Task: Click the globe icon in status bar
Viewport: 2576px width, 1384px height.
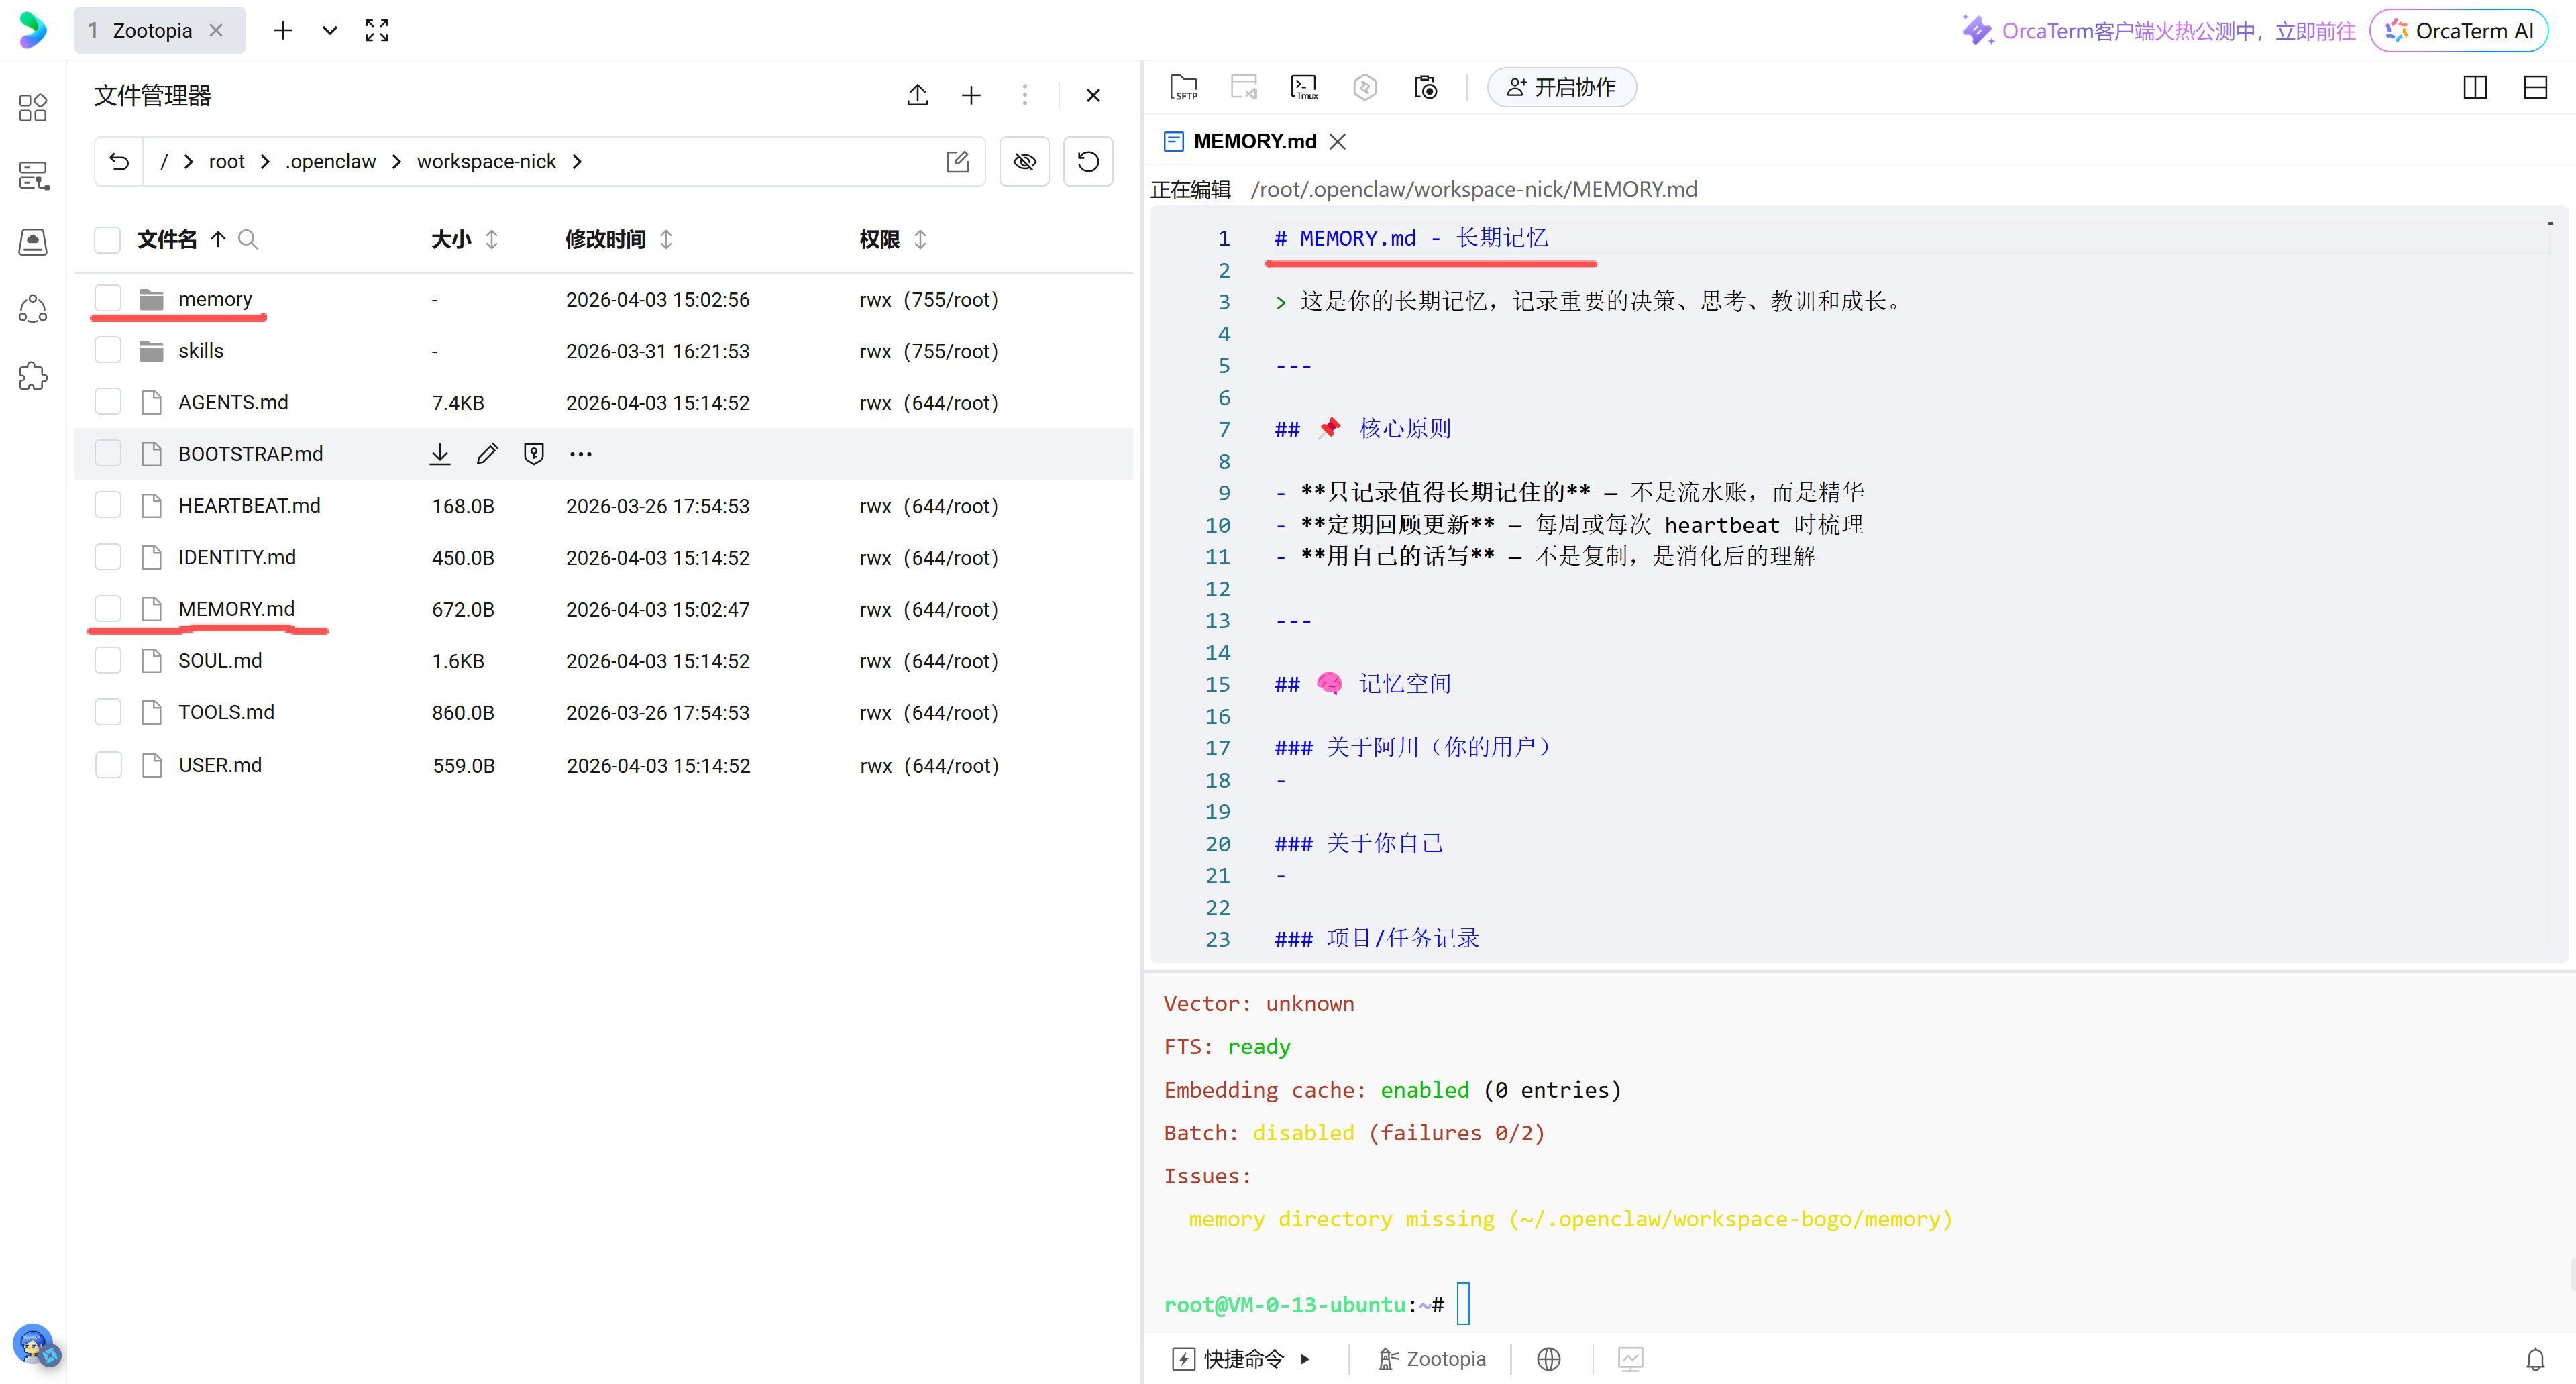Action: pos(1549,1359)
